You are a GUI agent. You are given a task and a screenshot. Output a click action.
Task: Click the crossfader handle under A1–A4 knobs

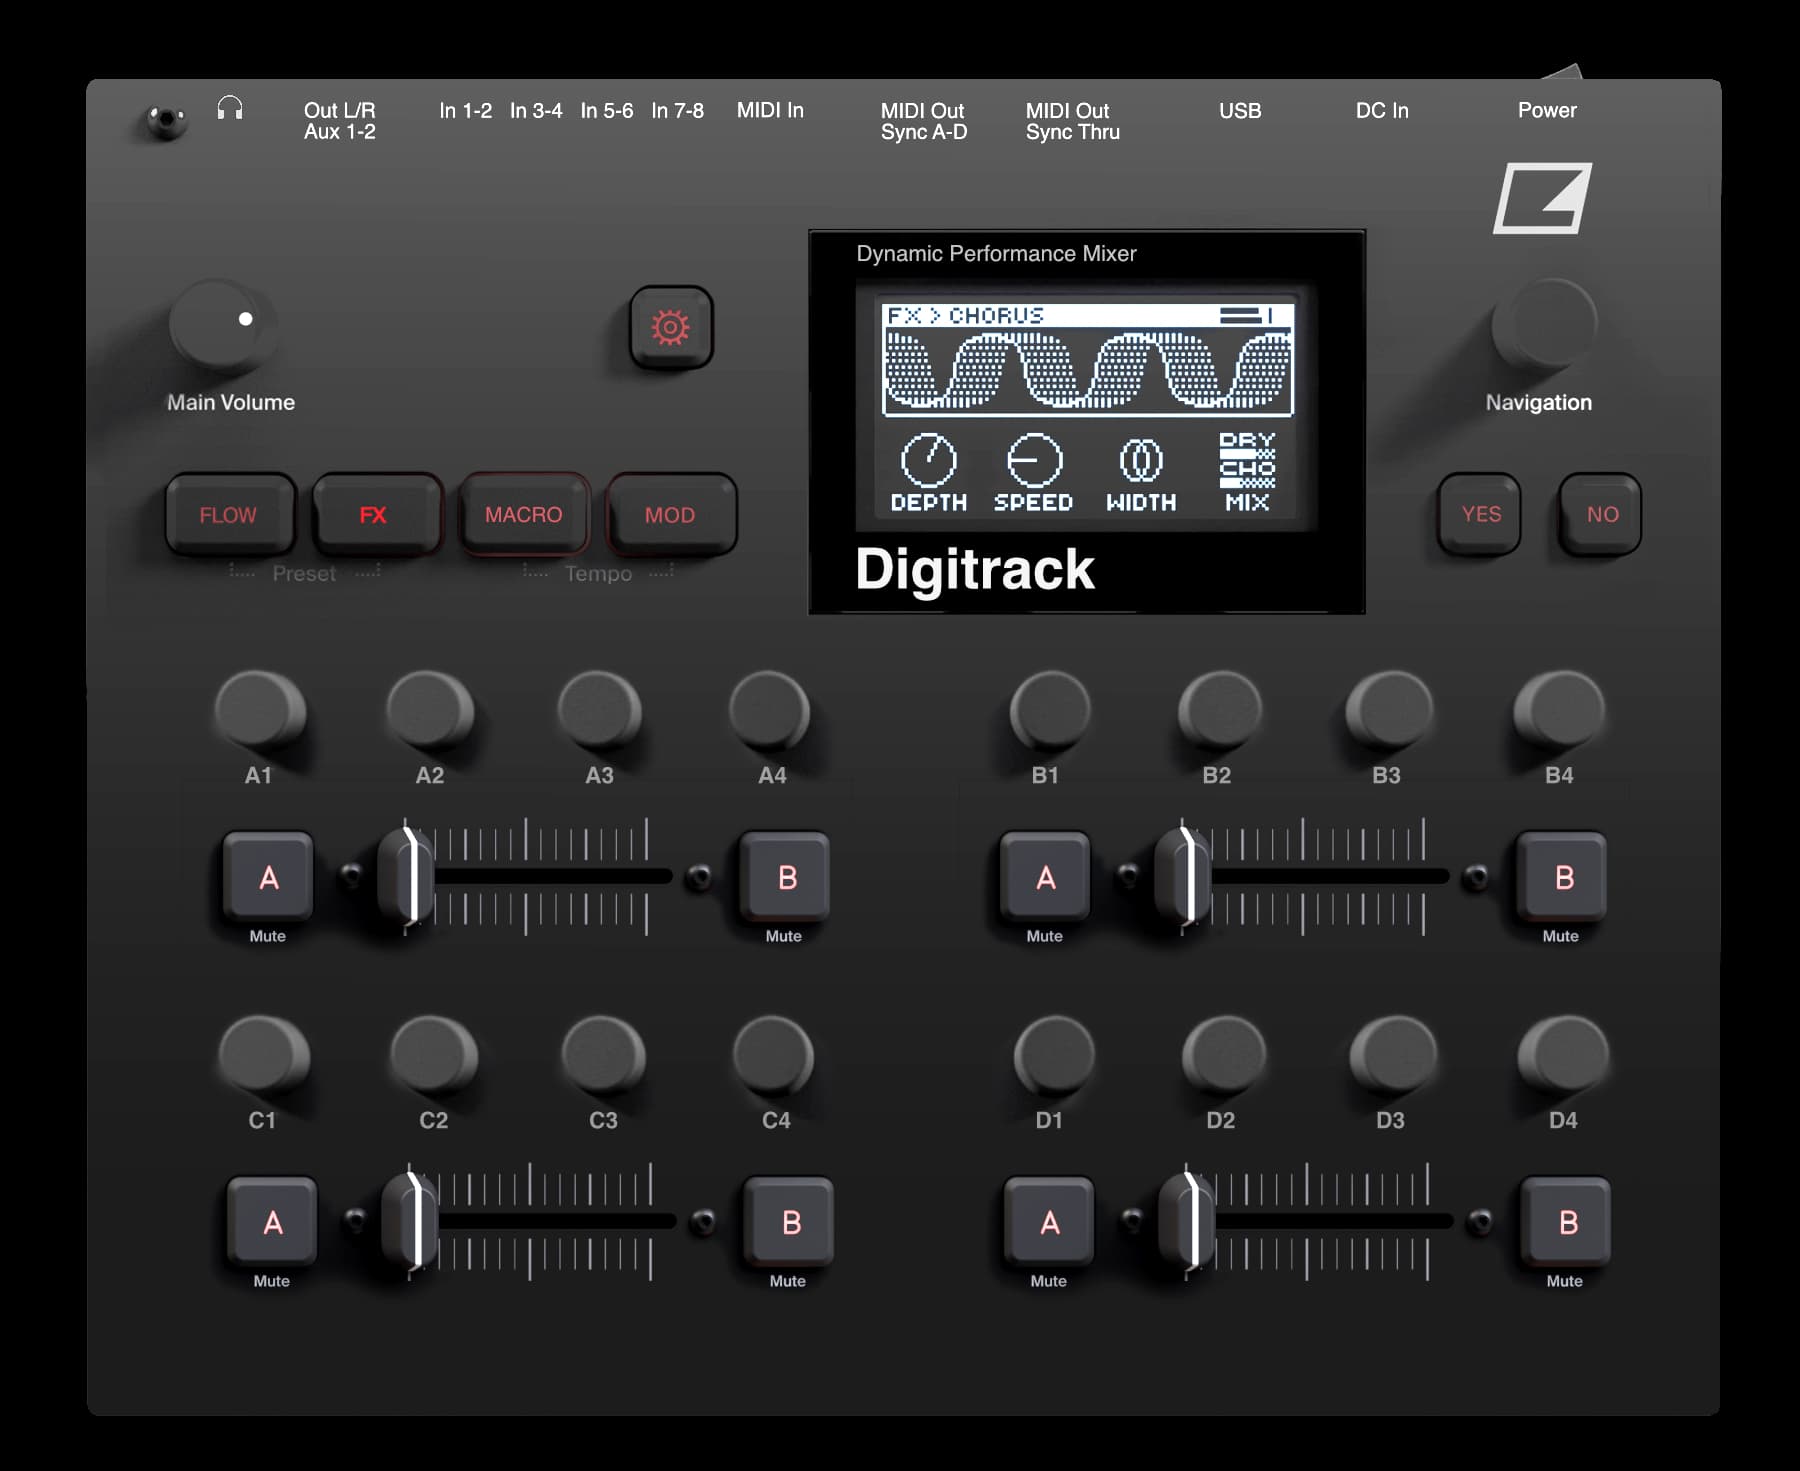[x=407, y=877]
